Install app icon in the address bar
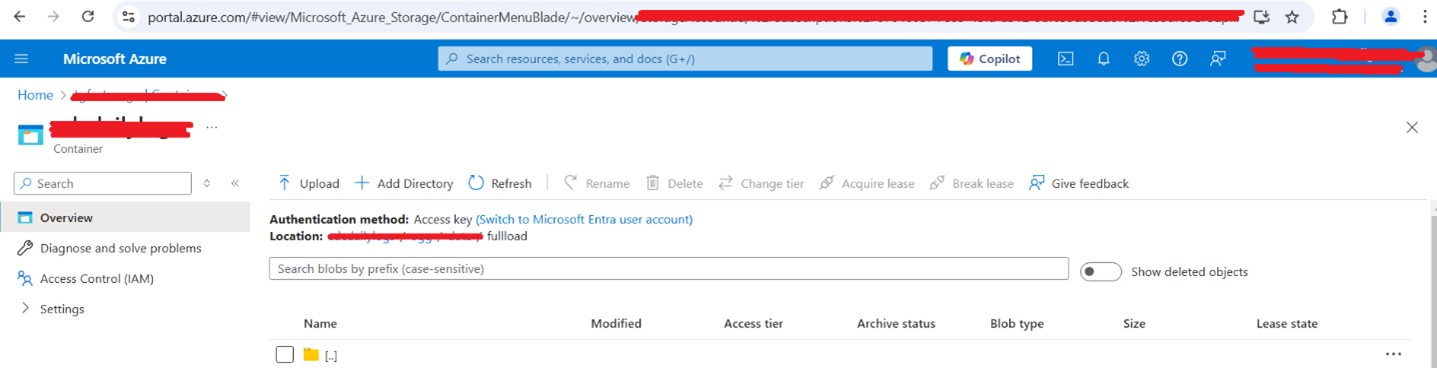Image resolution: width=1437 pixels, height=368 pixels. [1261, 17]
